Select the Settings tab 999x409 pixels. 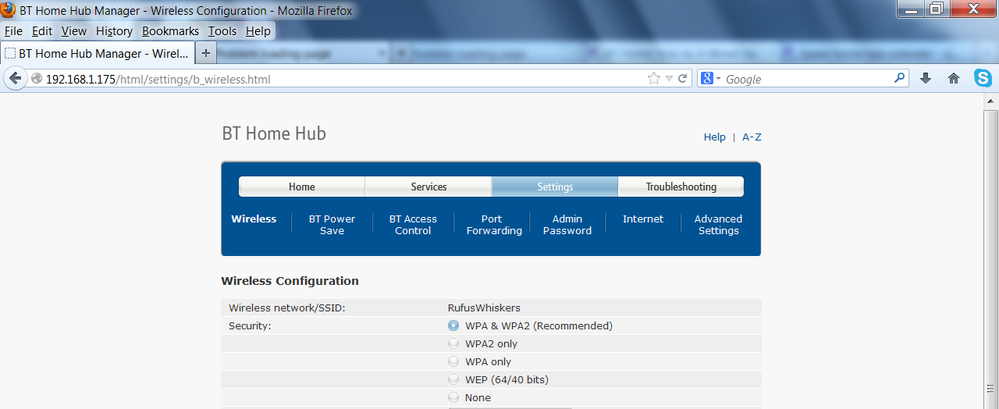(554, 187)
